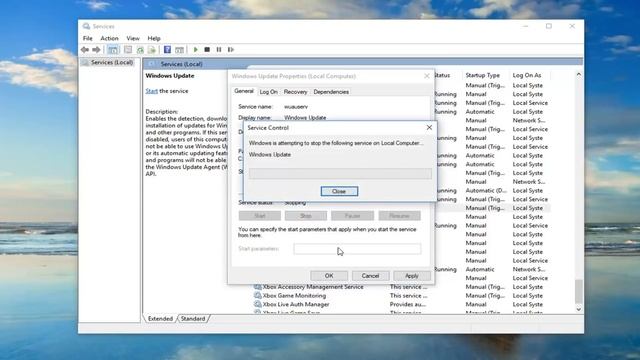The height and width of the screenshot is (360, 640).
Task: Click the scroll down arrow of services list
Action: (578, 309)
